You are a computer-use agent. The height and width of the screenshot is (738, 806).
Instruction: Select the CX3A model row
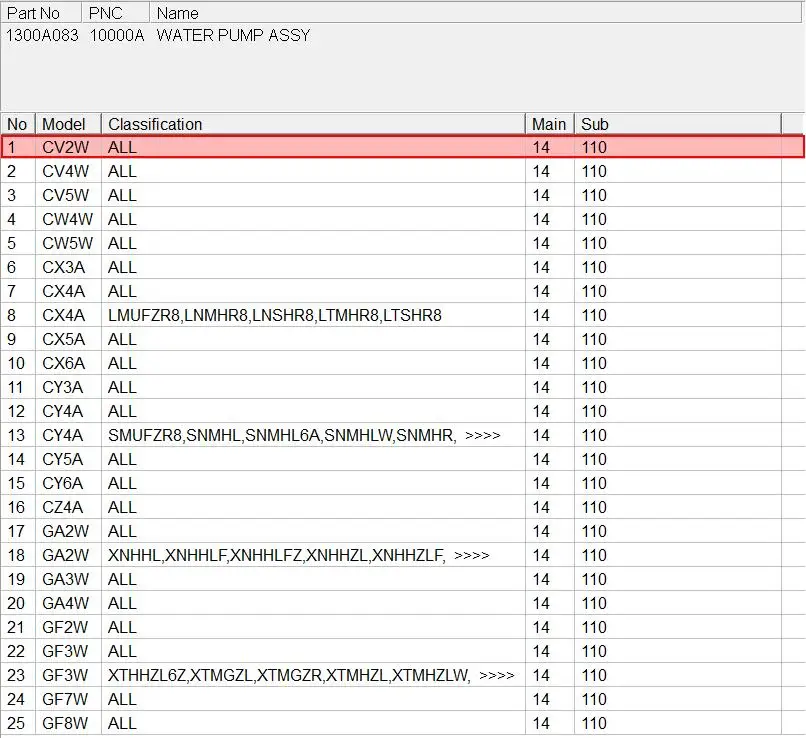click(402, 267)
